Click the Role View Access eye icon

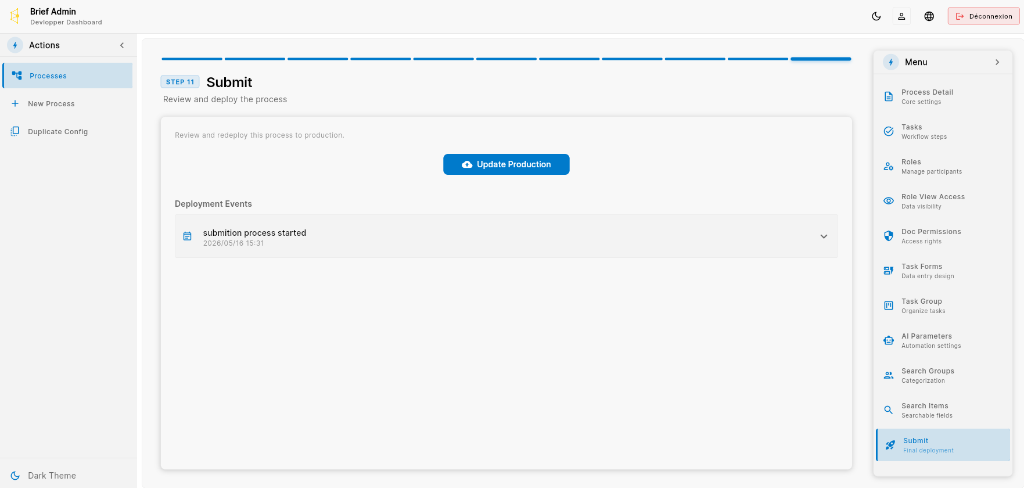(888, 201)
